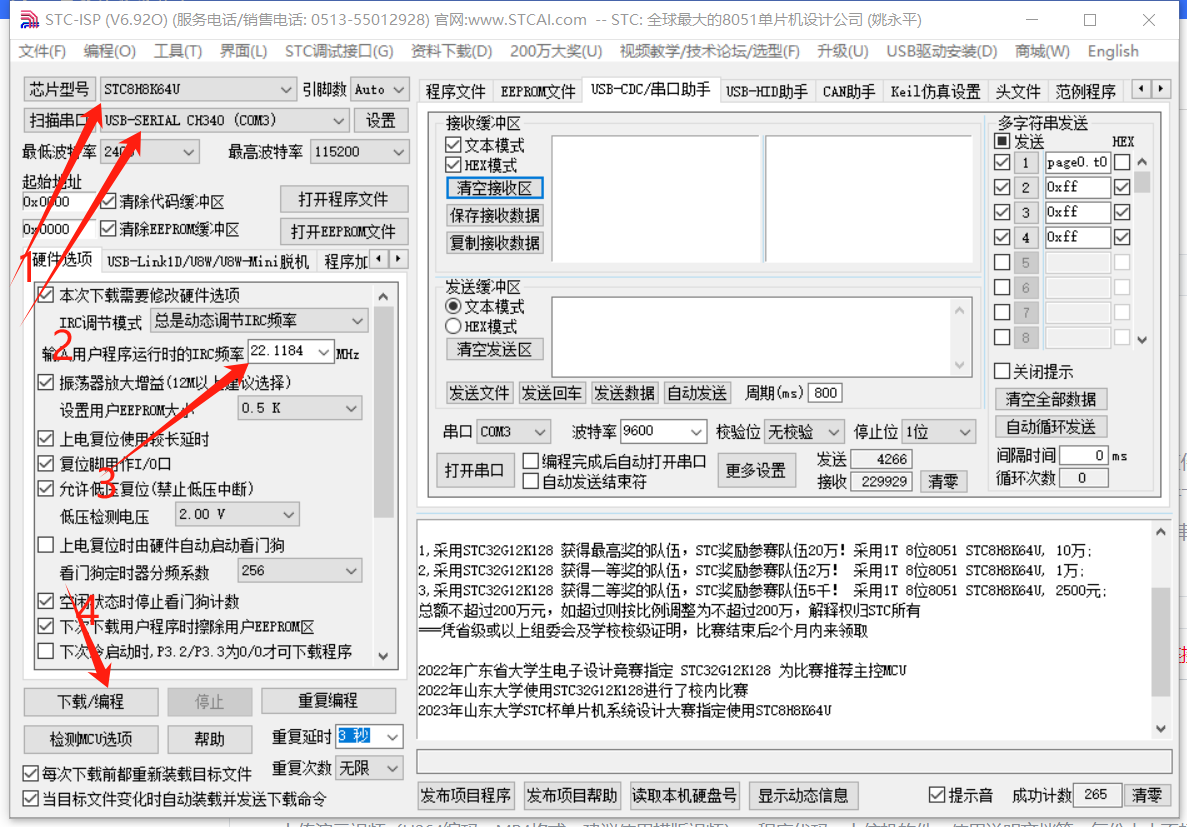
Task: Click the multi-string send list scrollbar
Action: tap(1142, 251)
